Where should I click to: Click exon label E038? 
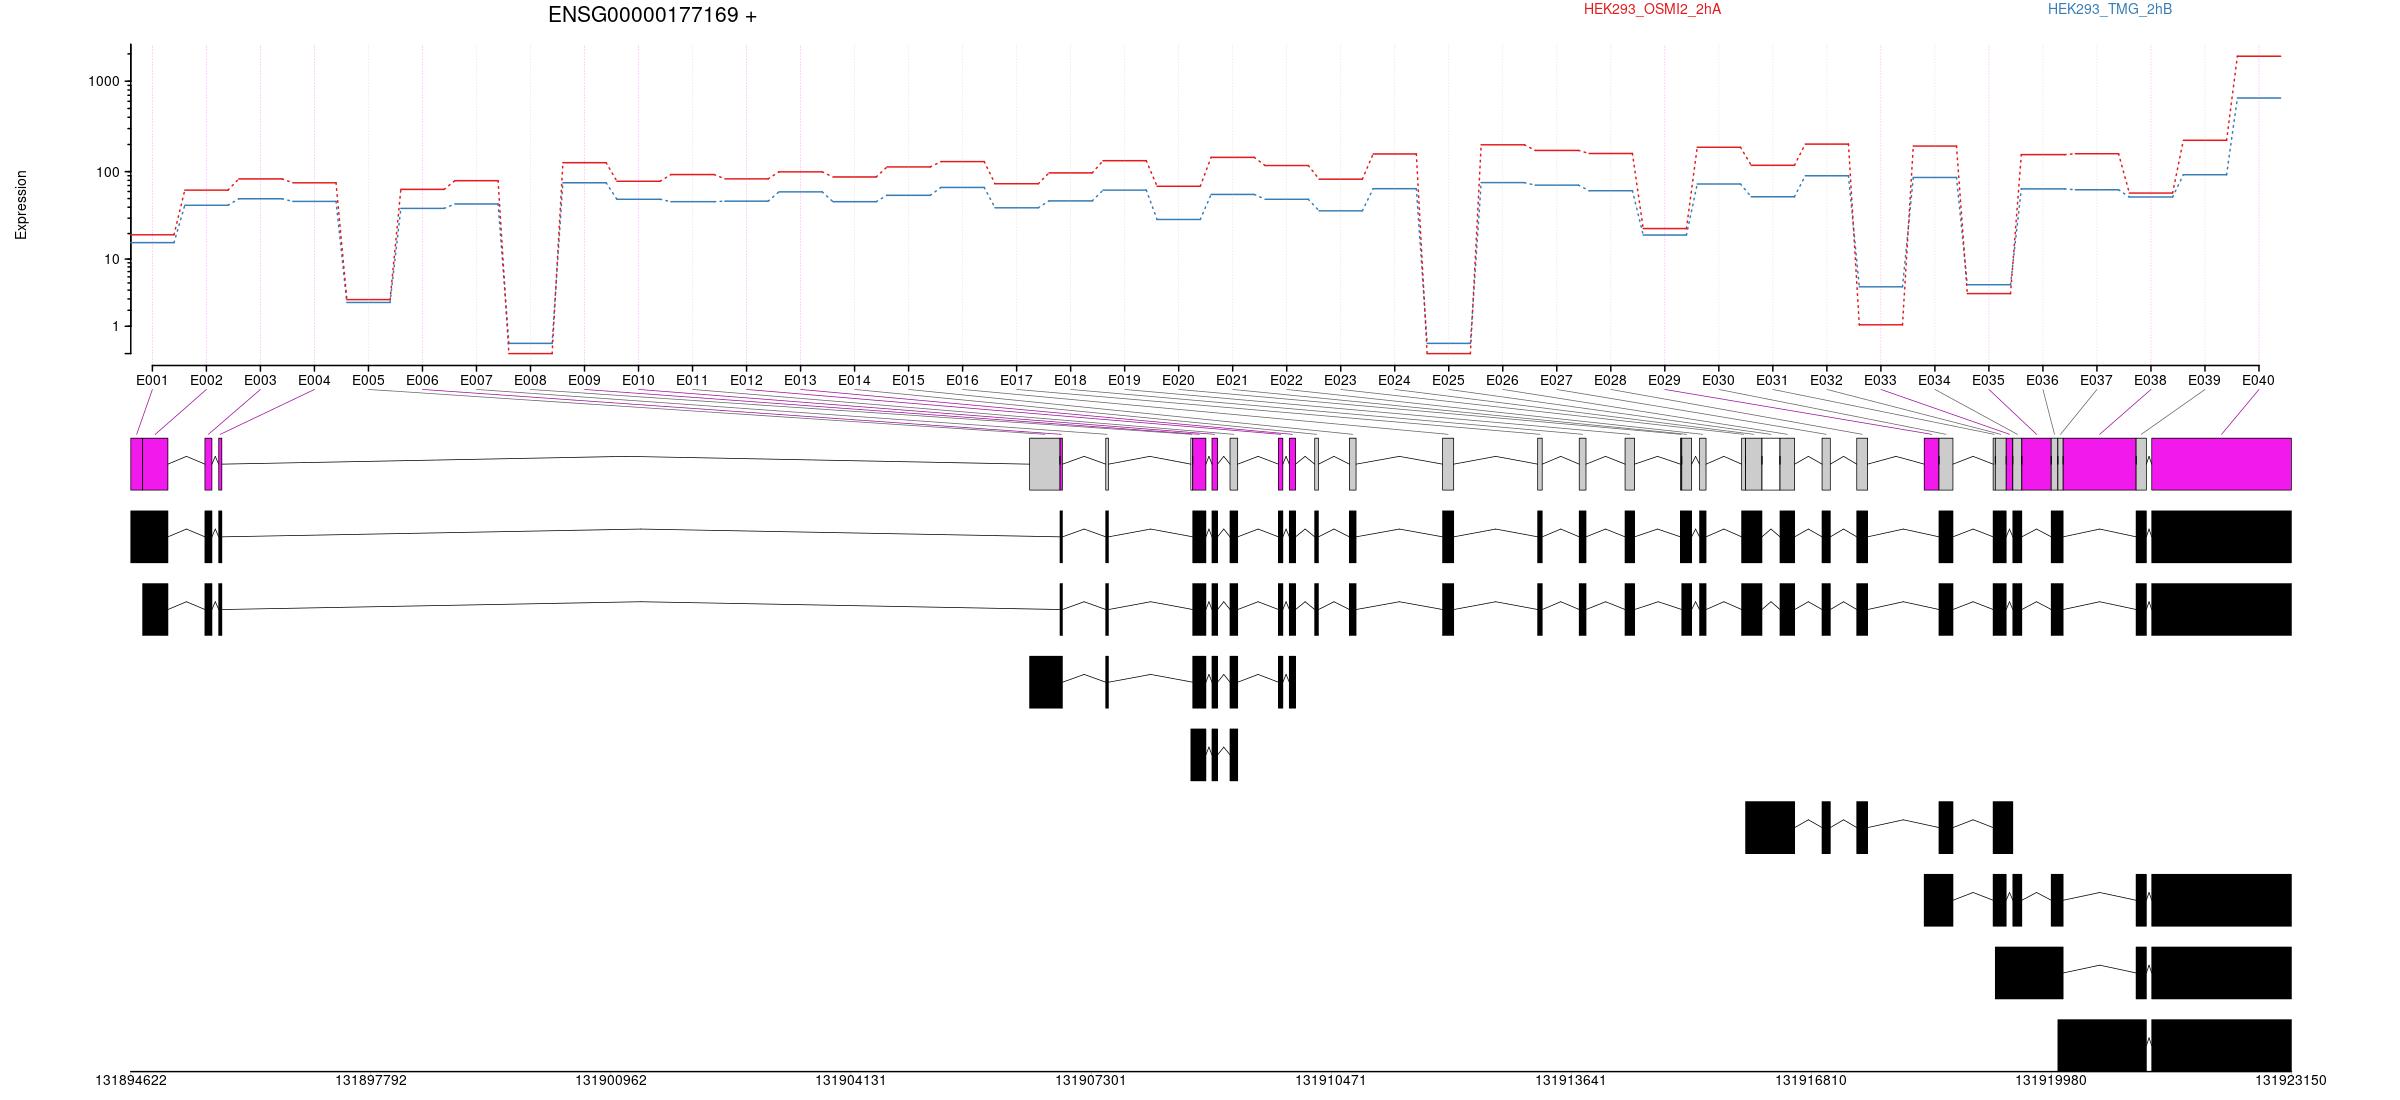(2150, 380)
